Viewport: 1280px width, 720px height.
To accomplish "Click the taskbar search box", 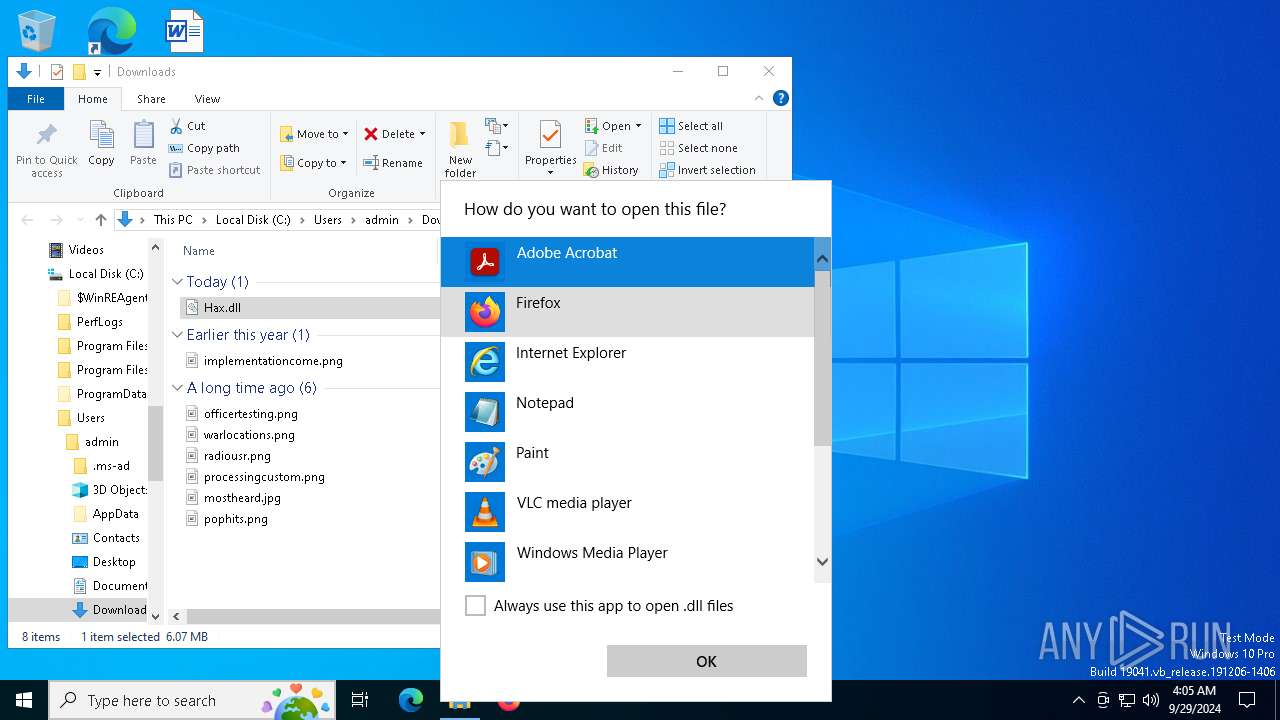I will click(x=193, y=700).
